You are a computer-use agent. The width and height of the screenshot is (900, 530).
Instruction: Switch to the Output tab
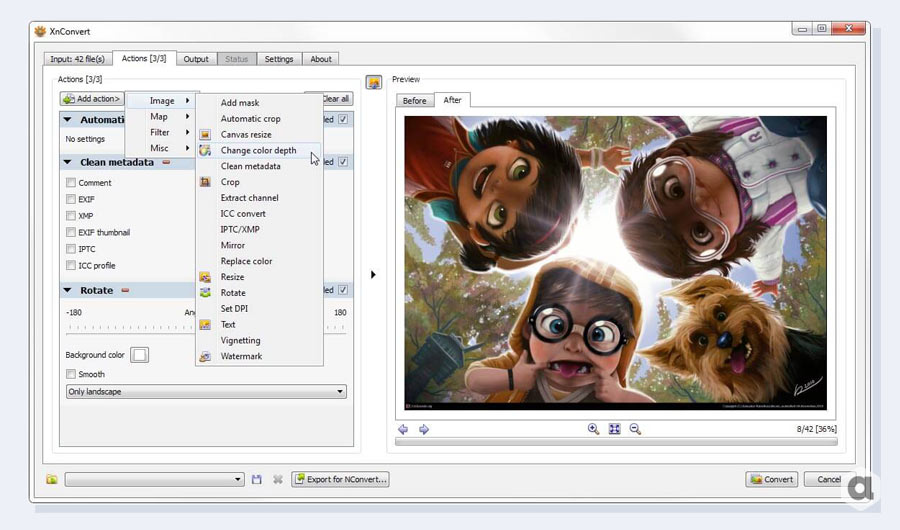tap(196, 59)
